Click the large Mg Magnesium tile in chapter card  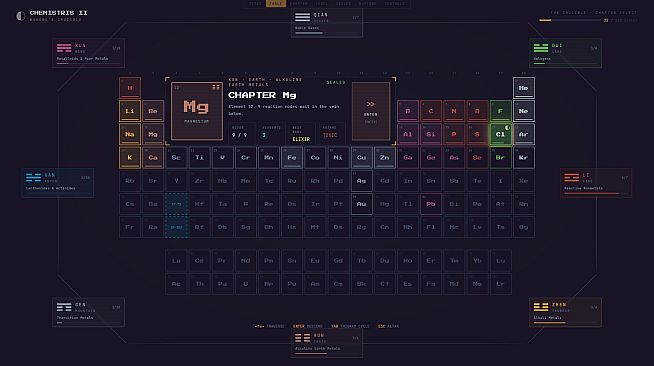click(x=197, y=111)
